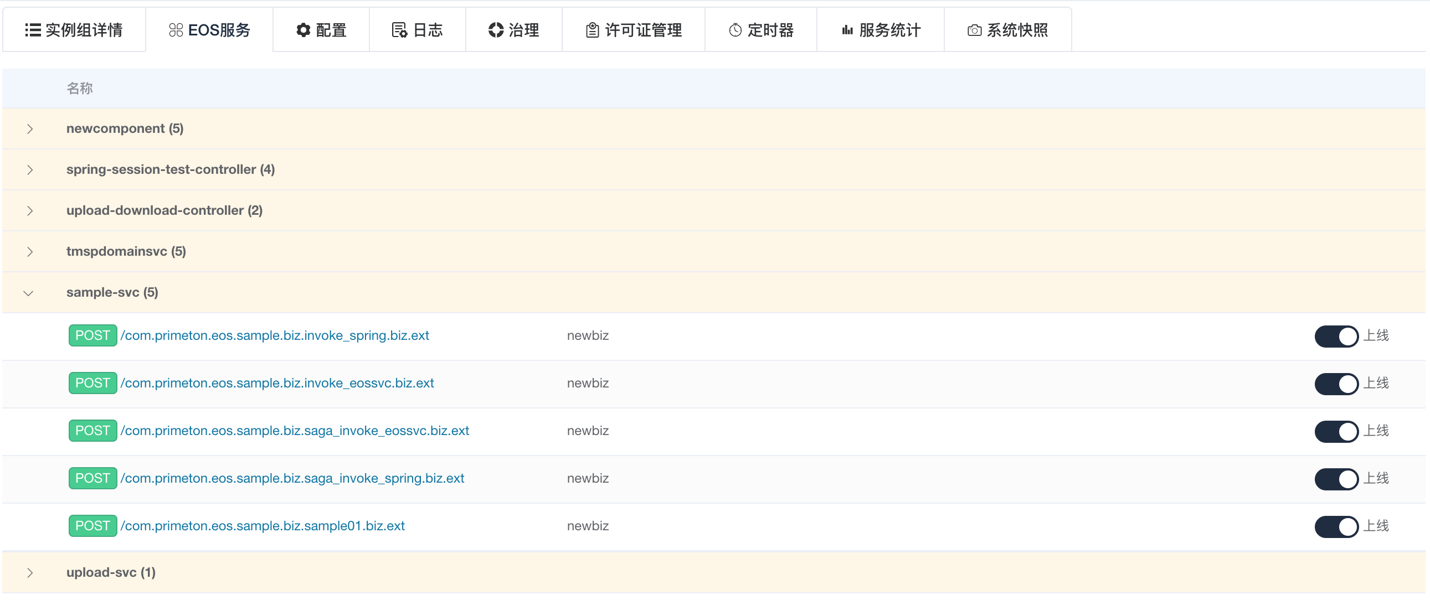This screenshot has width=1430, height=600.
Task: Toggle invoke_spring.biz.ext online switch off
Action: [1336, 336]
